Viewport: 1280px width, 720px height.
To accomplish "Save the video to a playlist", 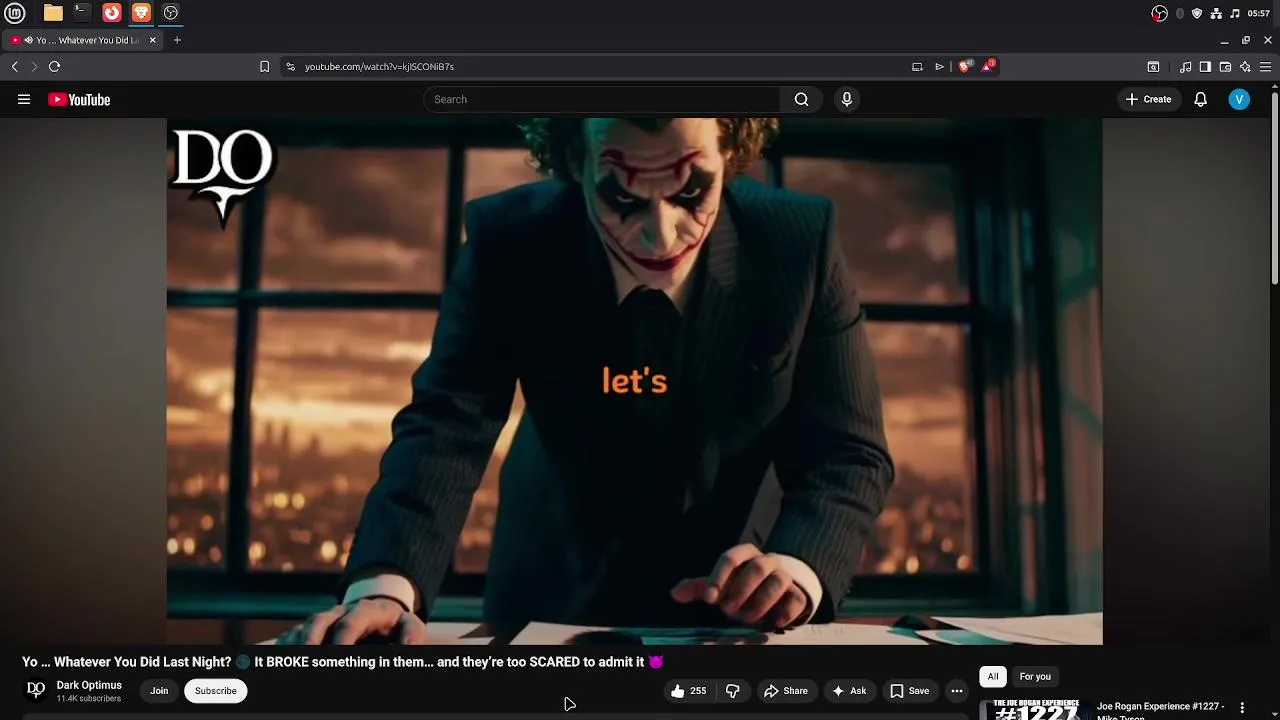I will 910,691.
